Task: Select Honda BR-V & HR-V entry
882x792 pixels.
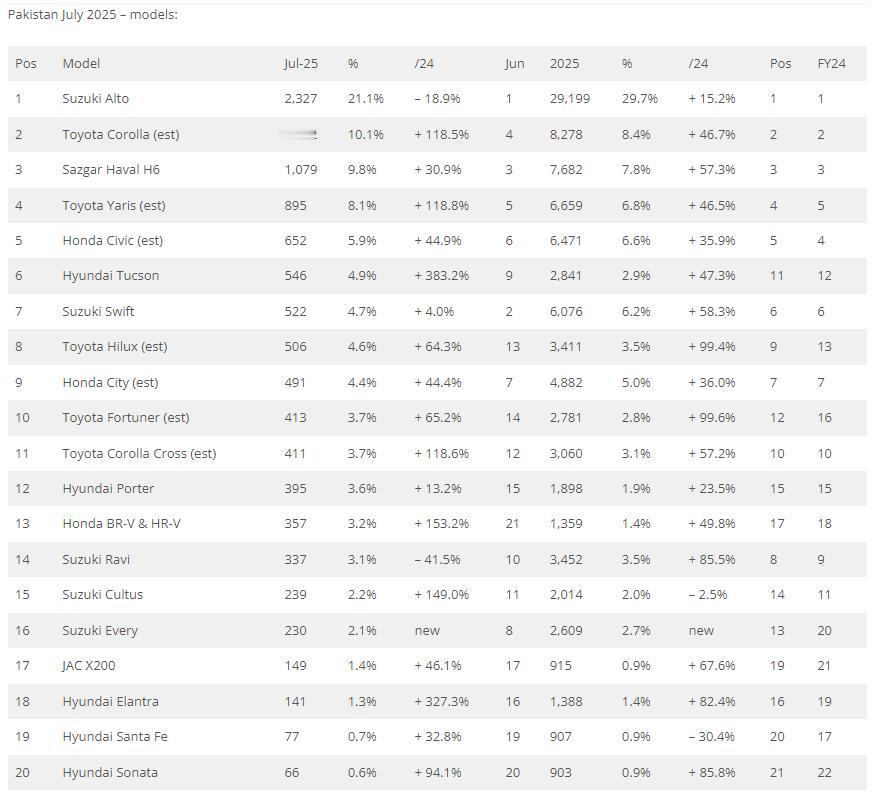Action: 122,524
